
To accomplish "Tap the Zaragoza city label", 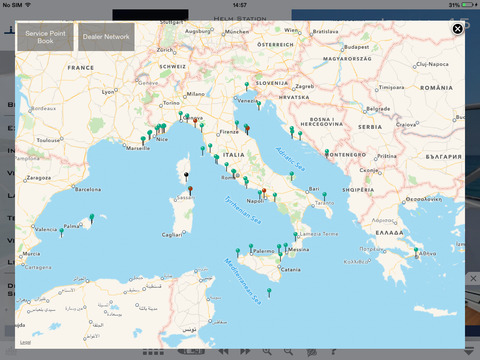I will click(x=39, y=178).
